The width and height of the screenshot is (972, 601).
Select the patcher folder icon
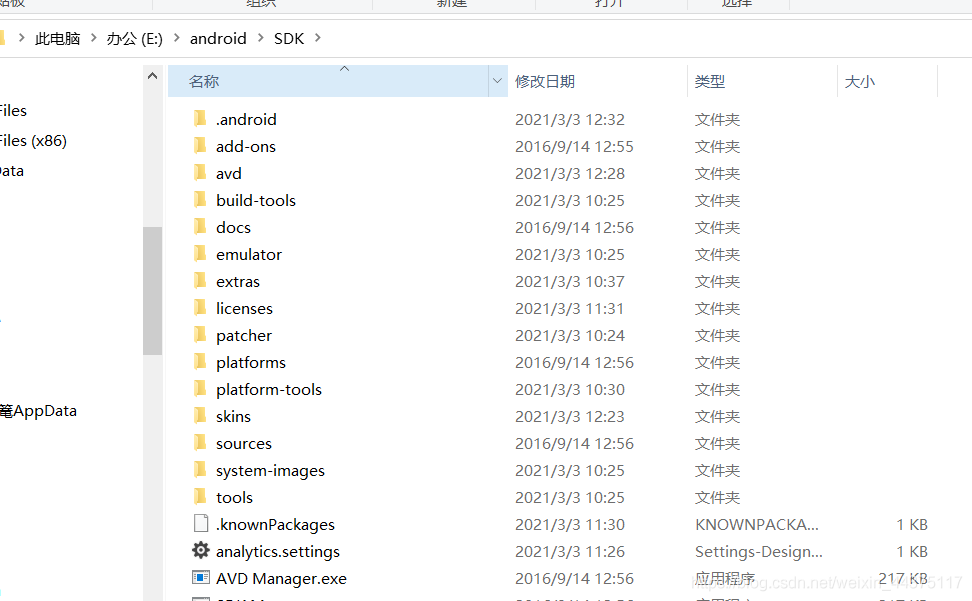(x=200, y=335)
